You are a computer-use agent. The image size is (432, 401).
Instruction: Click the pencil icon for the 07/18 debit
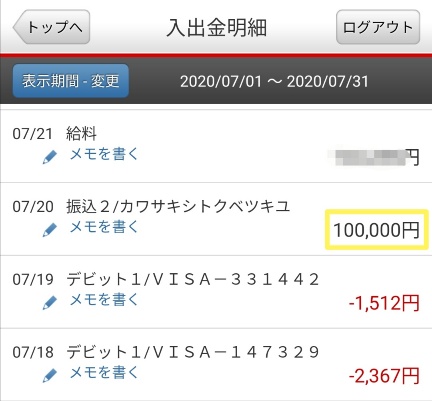50,375
